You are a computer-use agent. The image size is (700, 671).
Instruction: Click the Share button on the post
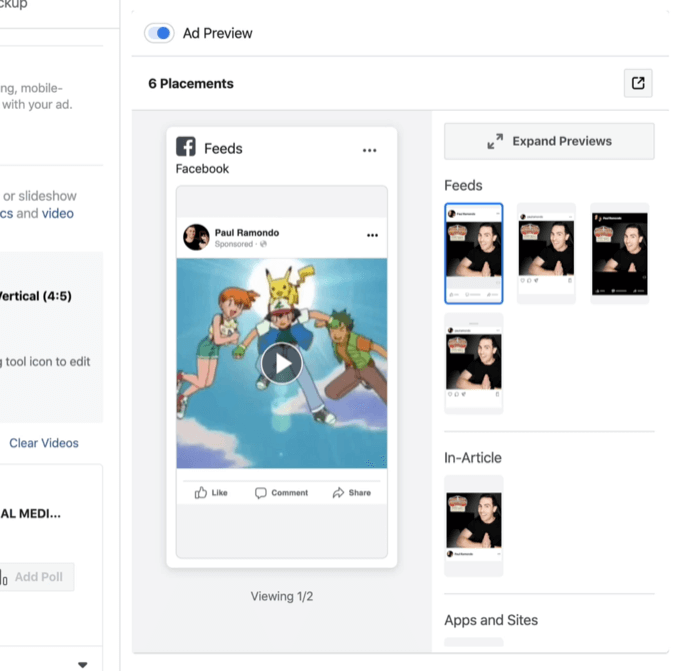(352, 492)
